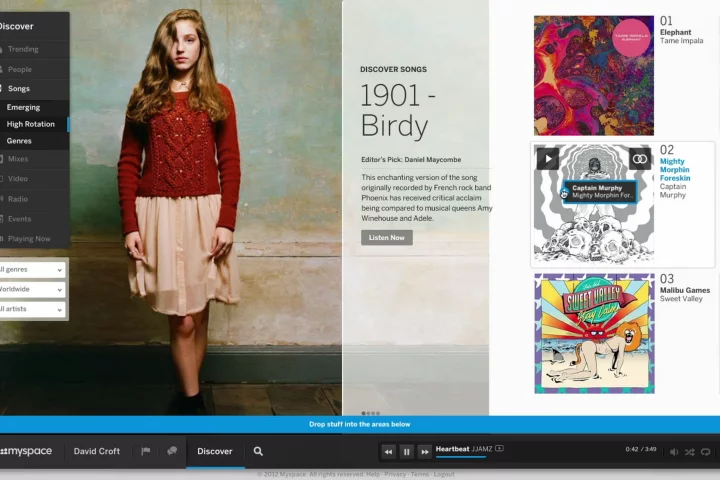Expand the All artists dropdown

[x=32, y=309]
